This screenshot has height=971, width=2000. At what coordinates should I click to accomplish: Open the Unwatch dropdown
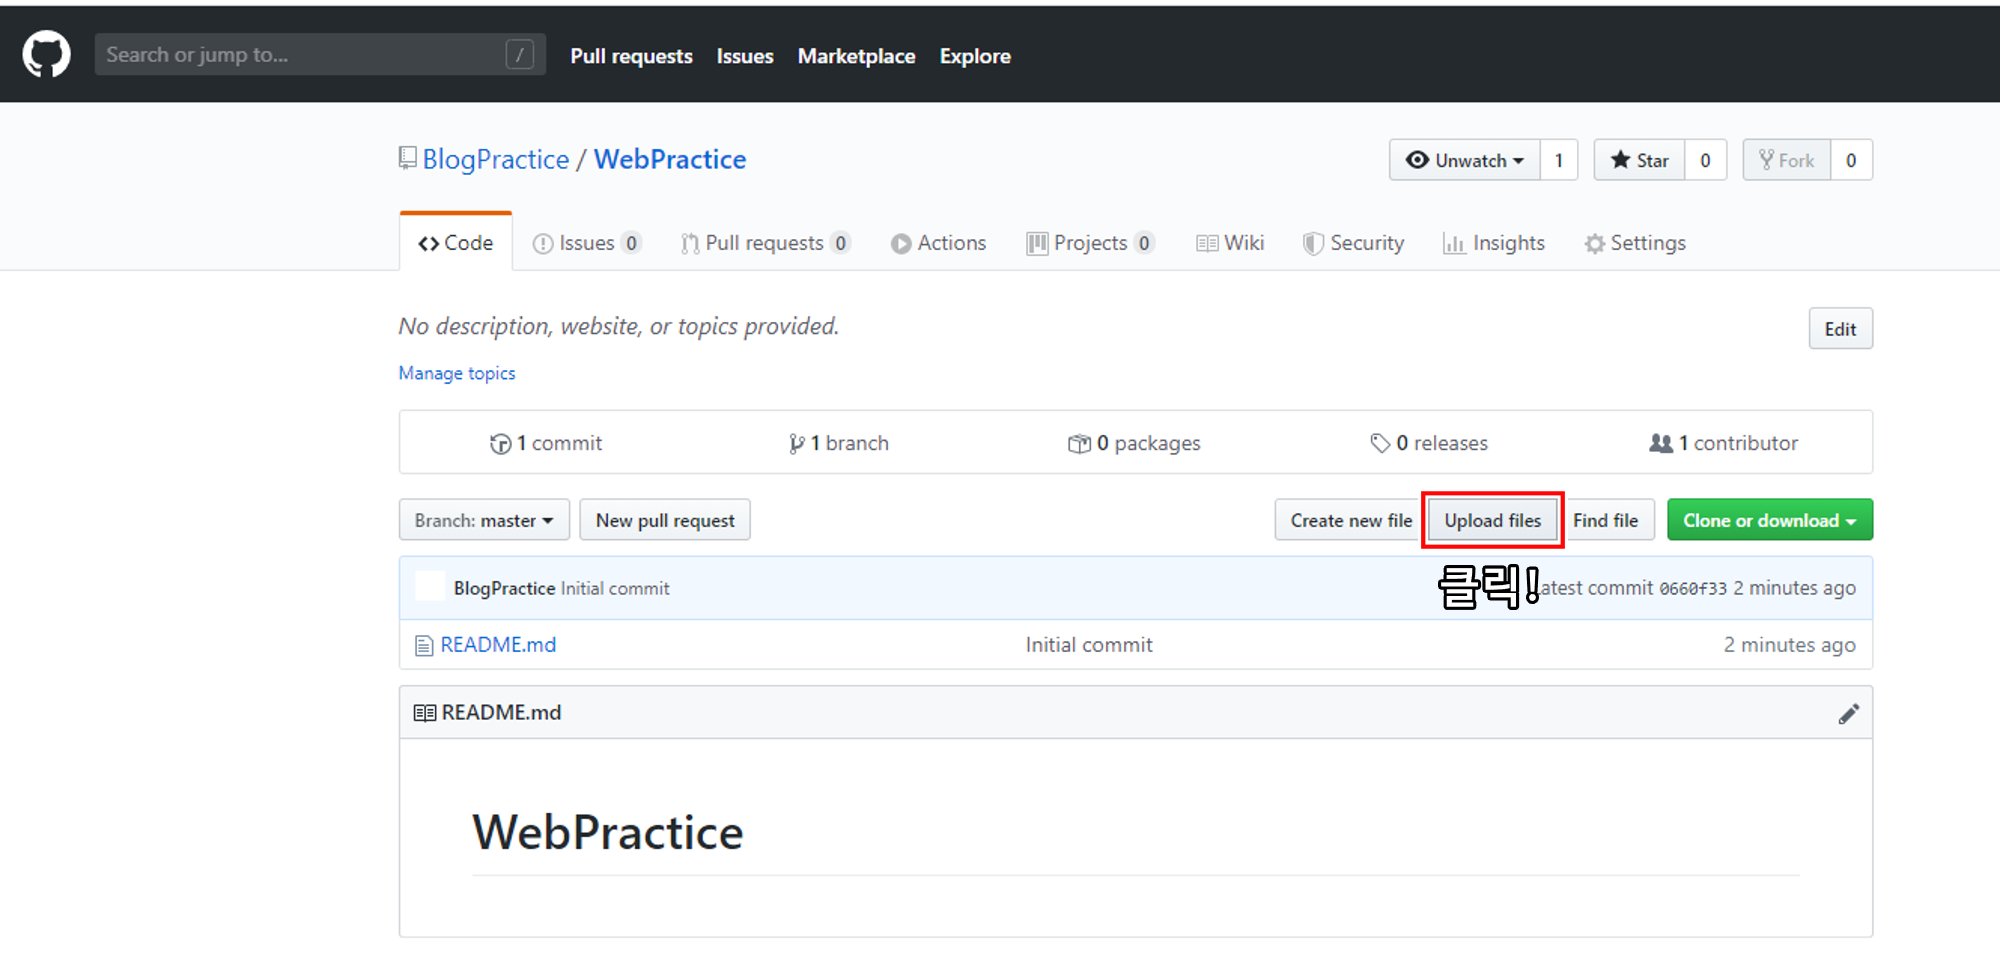pyautogui.click(x=1465, y=160)
